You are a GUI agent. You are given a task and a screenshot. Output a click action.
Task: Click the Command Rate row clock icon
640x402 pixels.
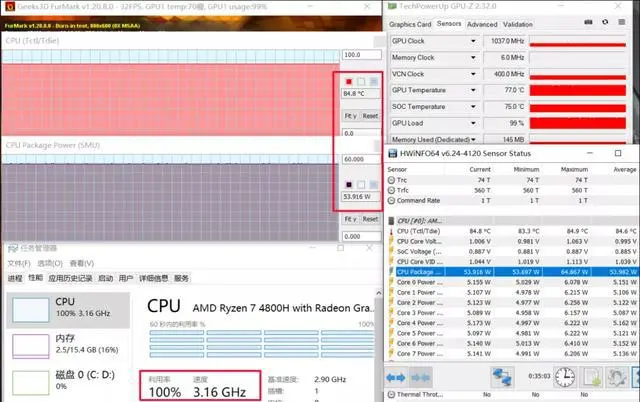coord(391,200)
